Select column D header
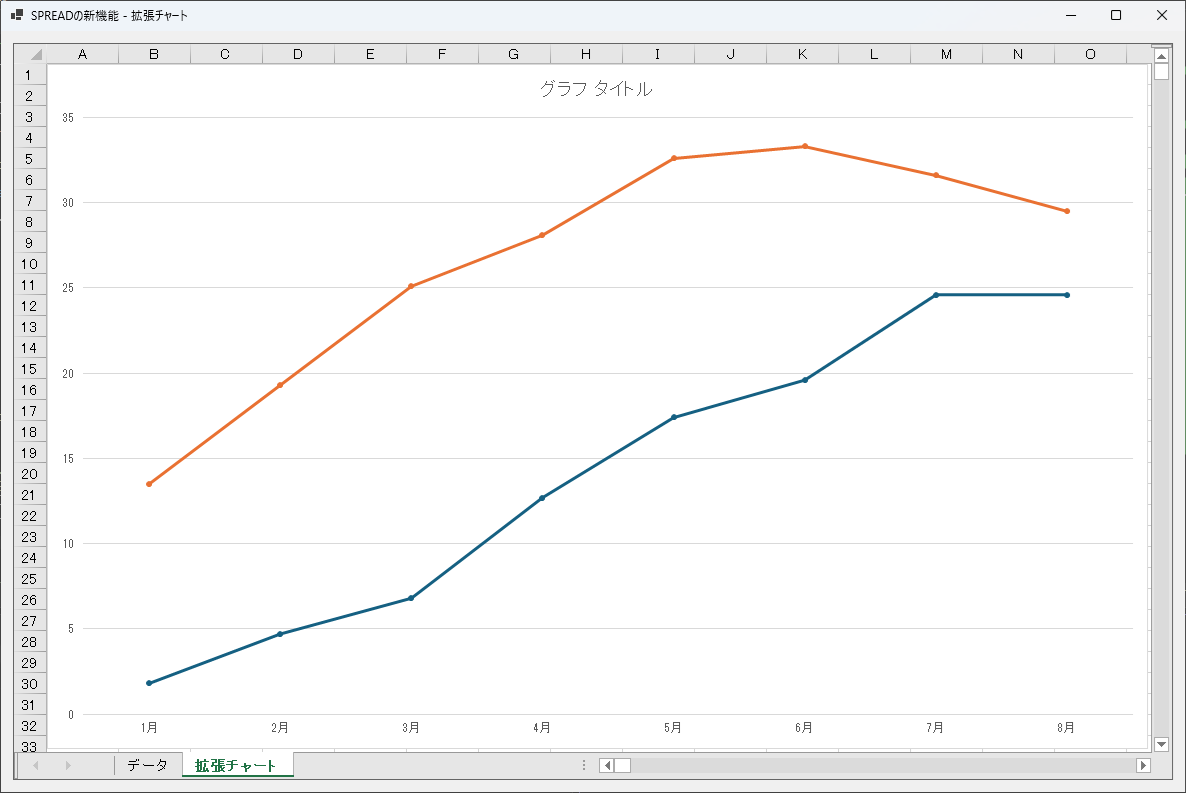Screen dimensions: 1186x793 point(298,54)
